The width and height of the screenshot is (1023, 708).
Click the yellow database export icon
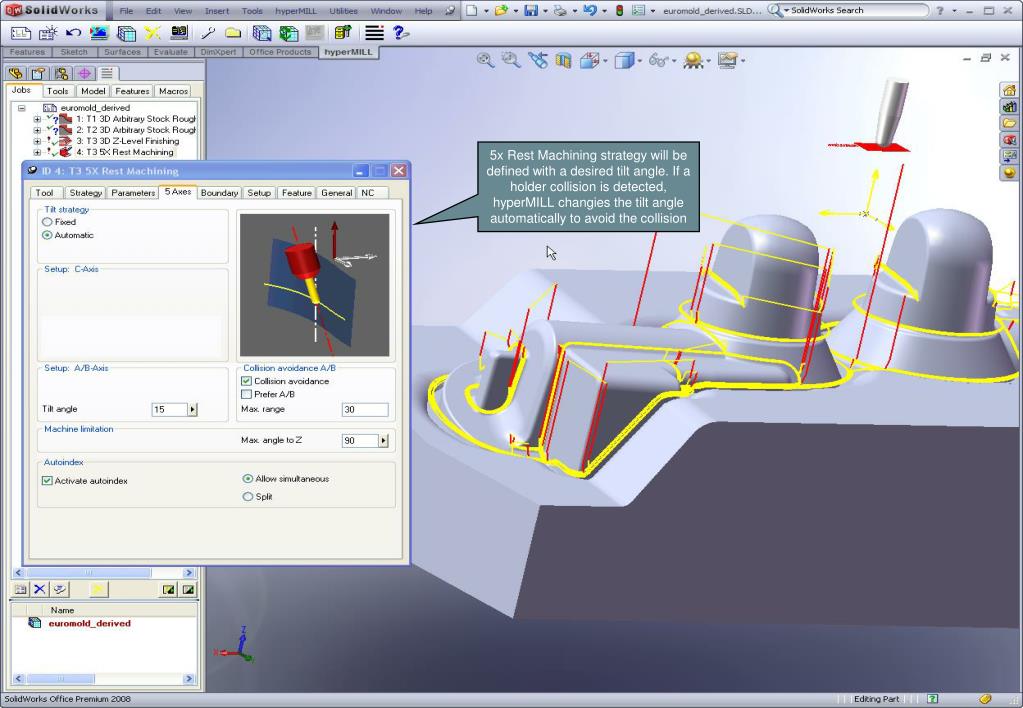click(343, 33)
